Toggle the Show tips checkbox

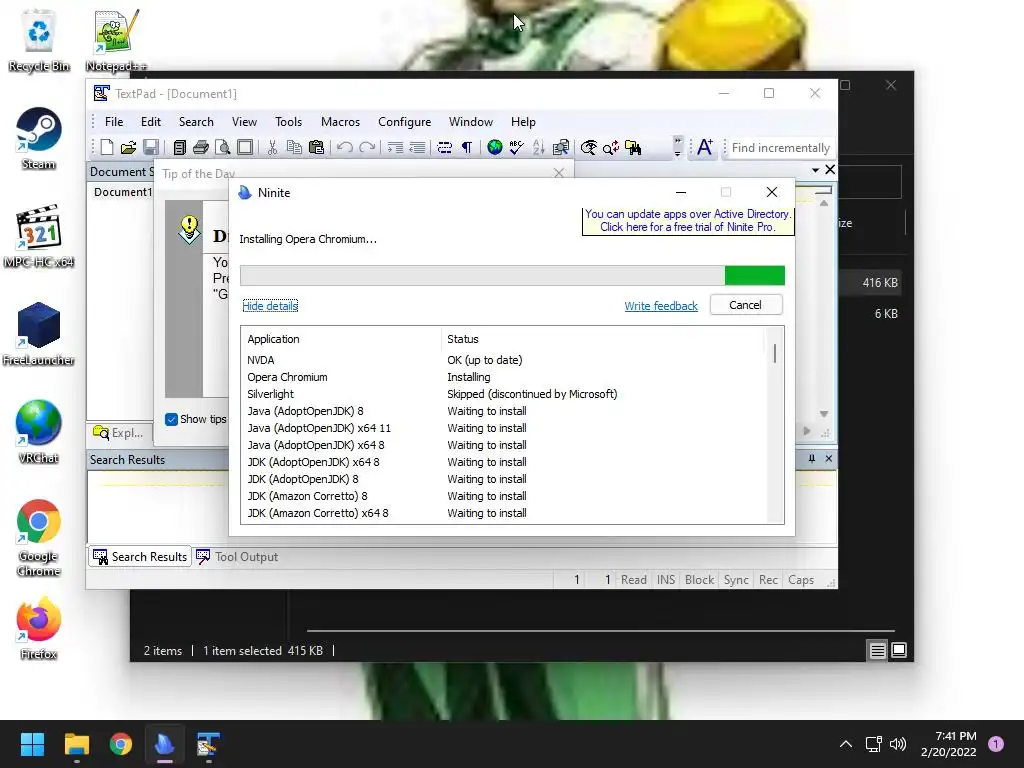point(171,419)
